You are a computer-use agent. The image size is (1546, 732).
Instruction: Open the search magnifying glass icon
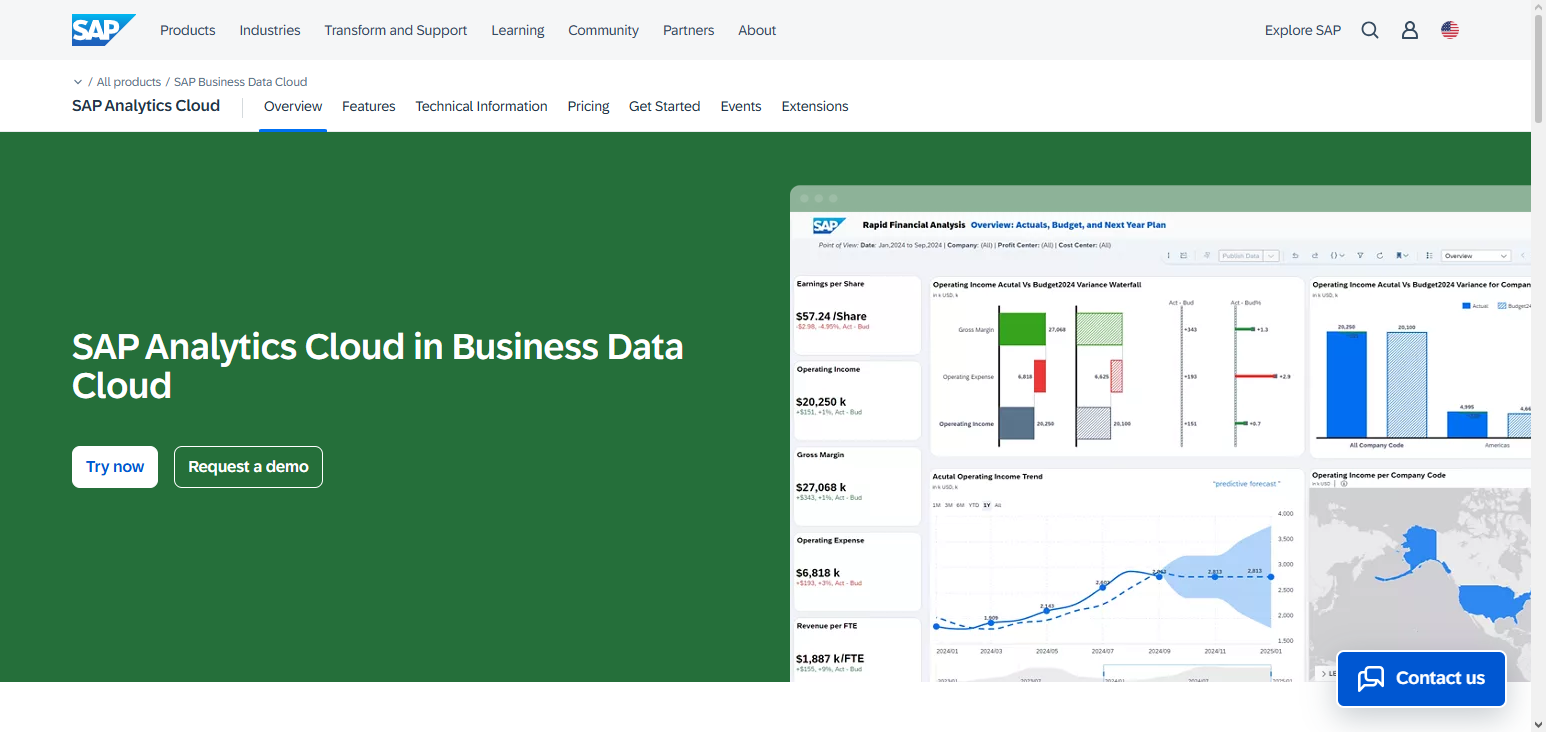pyautogui.click(x=1369, y=30)
